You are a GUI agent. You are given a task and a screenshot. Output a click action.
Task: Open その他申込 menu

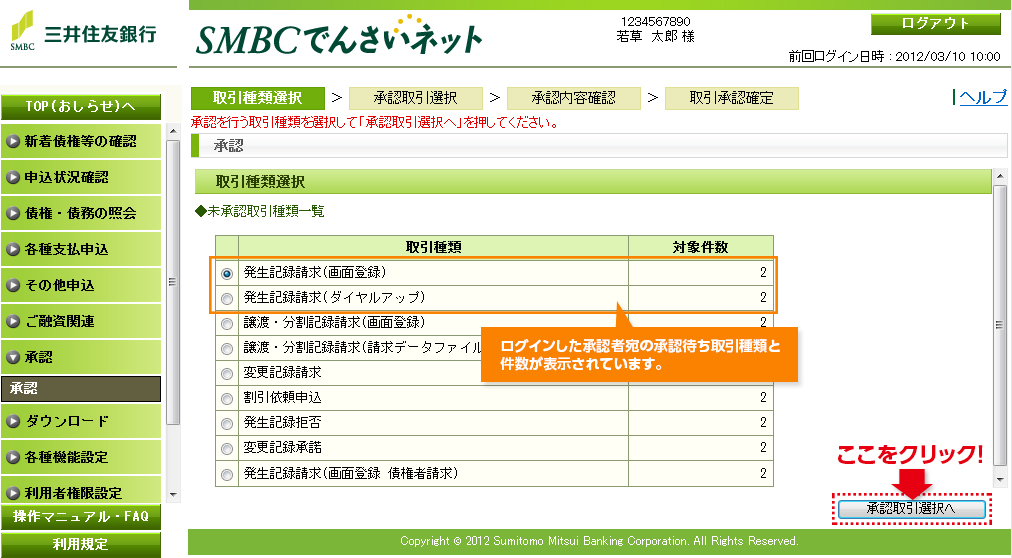coord(81,285)
